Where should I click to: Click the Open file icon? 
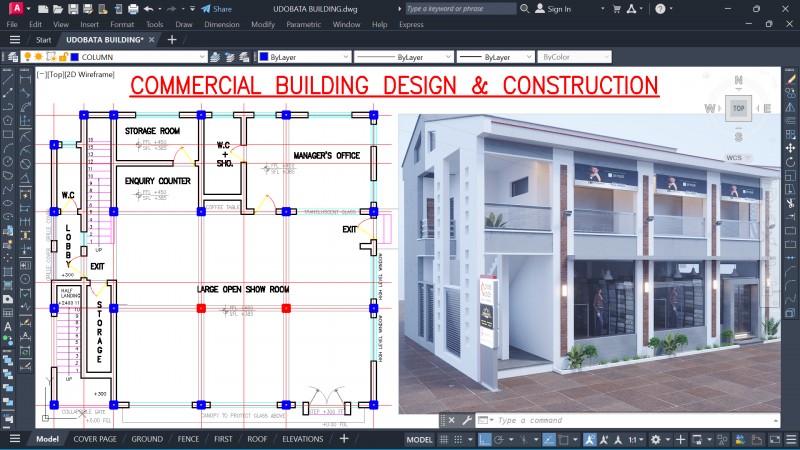58,9
